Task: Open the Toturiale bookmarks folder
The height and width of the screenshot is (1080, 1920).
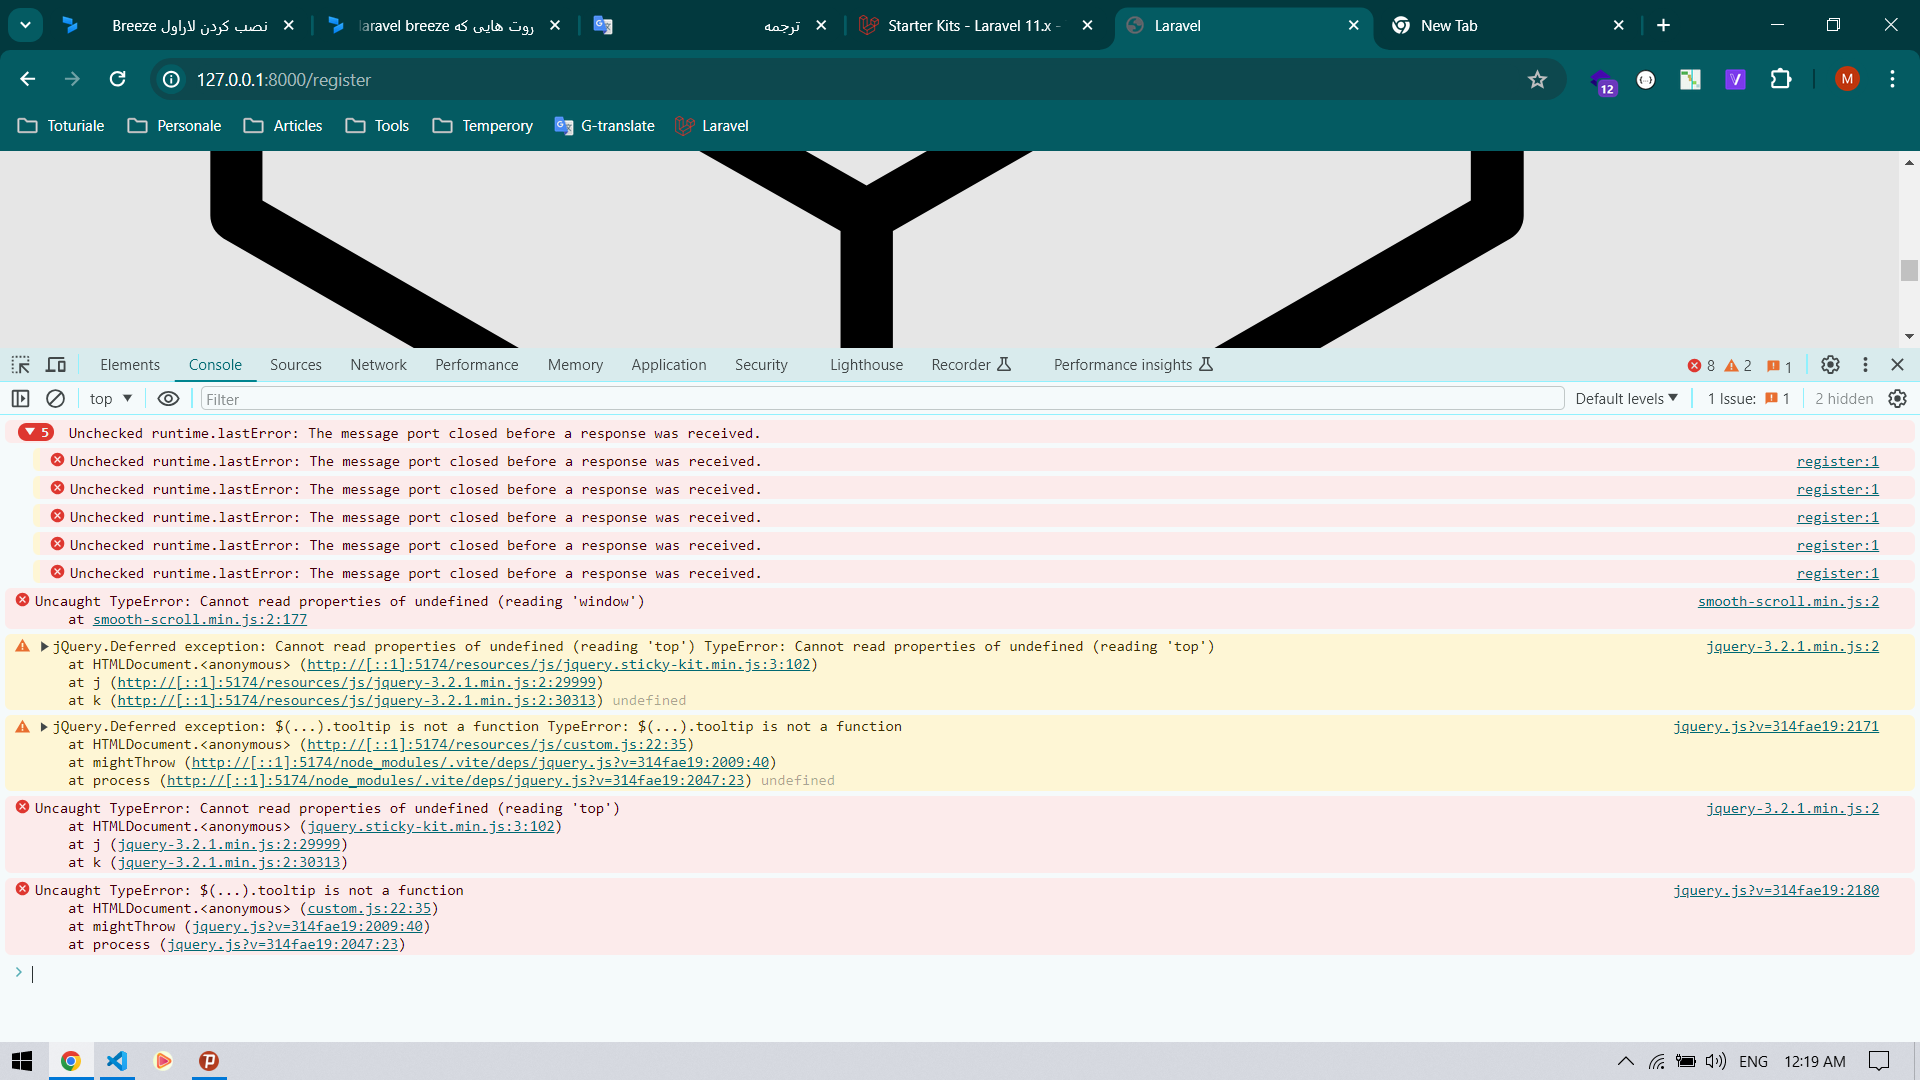Action: point(61,126)
